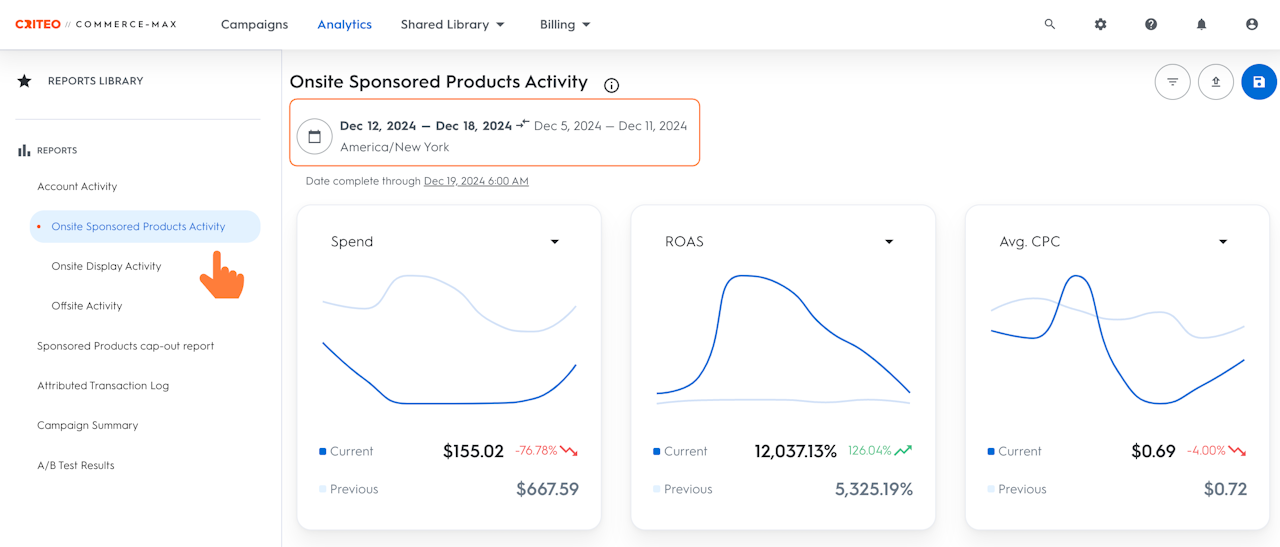Click the info icon beside report title
This screenshot has height=547, width=1280.
(612, 85)
